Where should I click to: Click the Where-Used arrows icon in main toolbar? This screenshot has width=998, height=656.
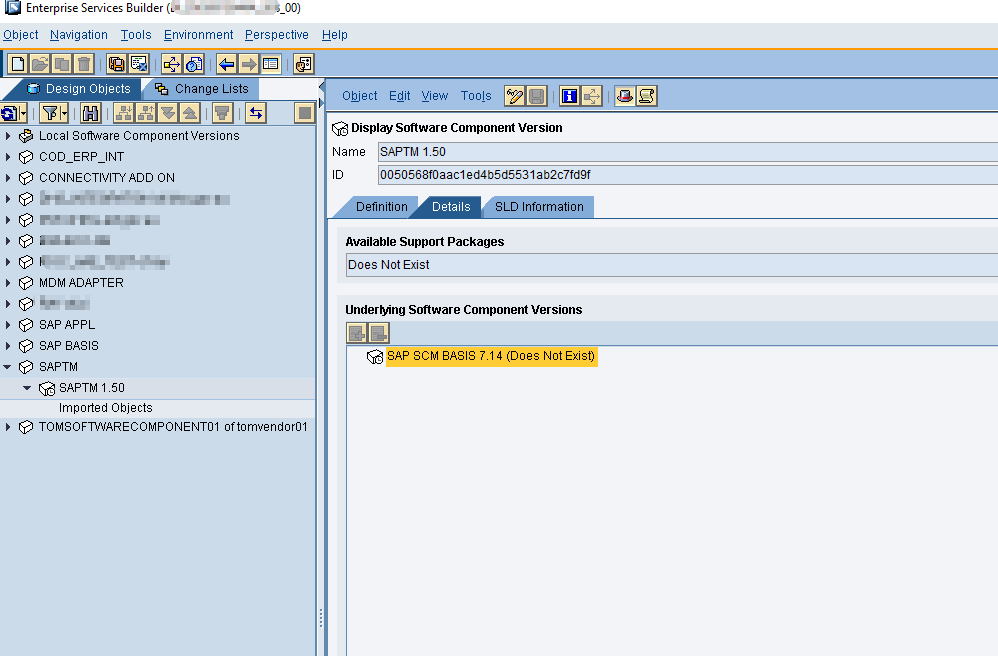(172, 64)
